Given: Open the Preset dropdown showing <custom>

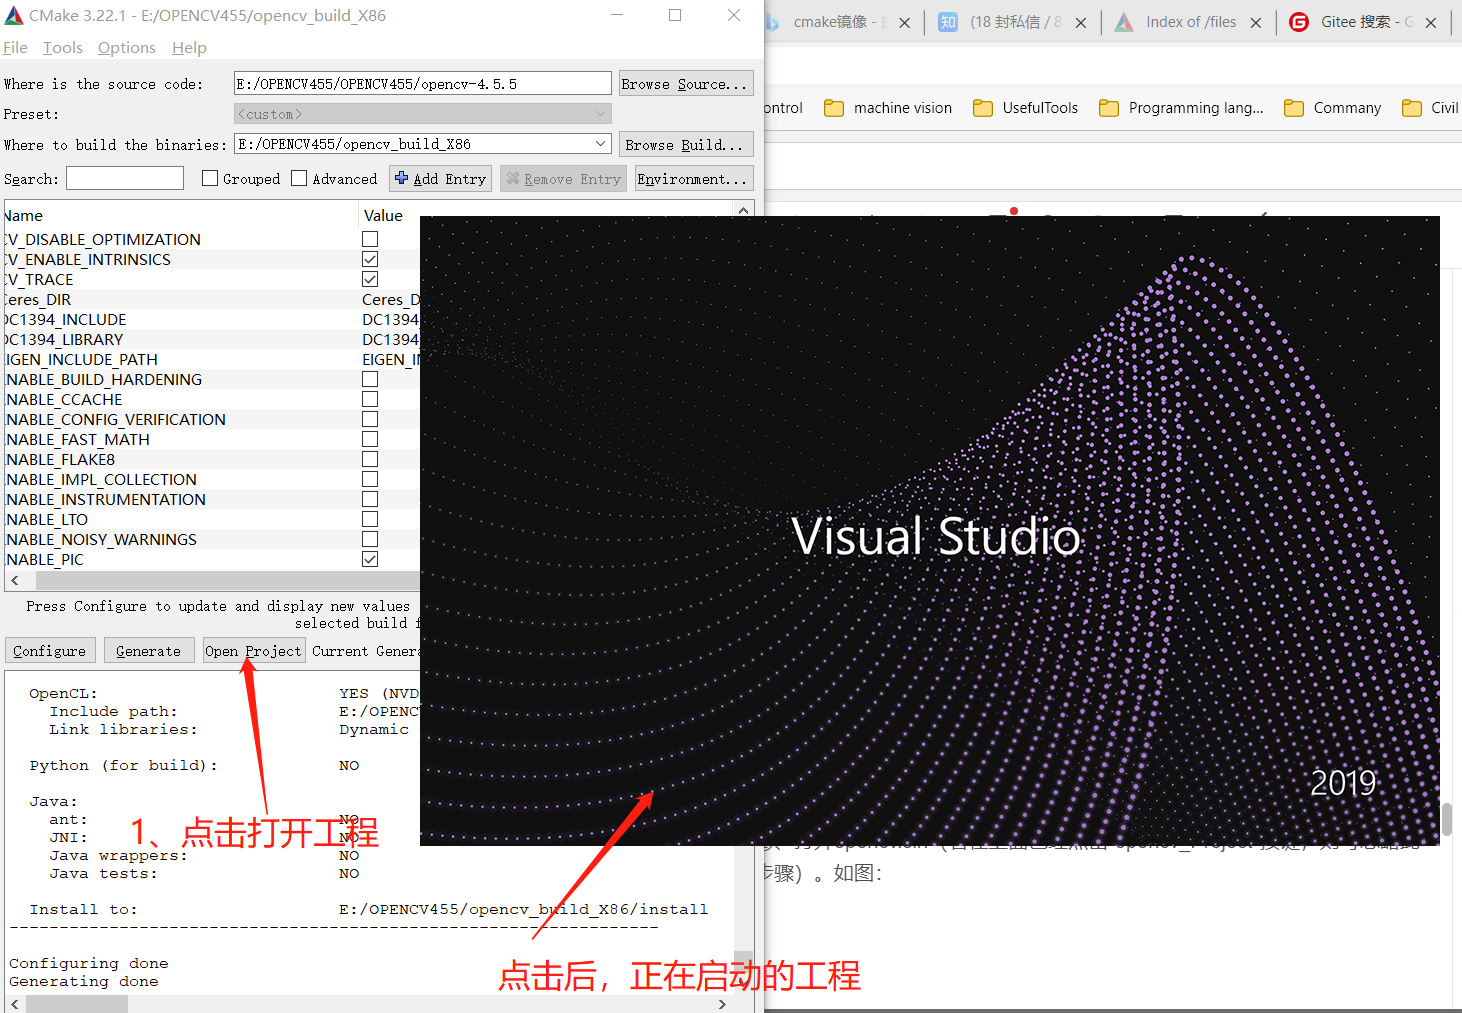Looking at the screenshot, I should coord(600,113).
